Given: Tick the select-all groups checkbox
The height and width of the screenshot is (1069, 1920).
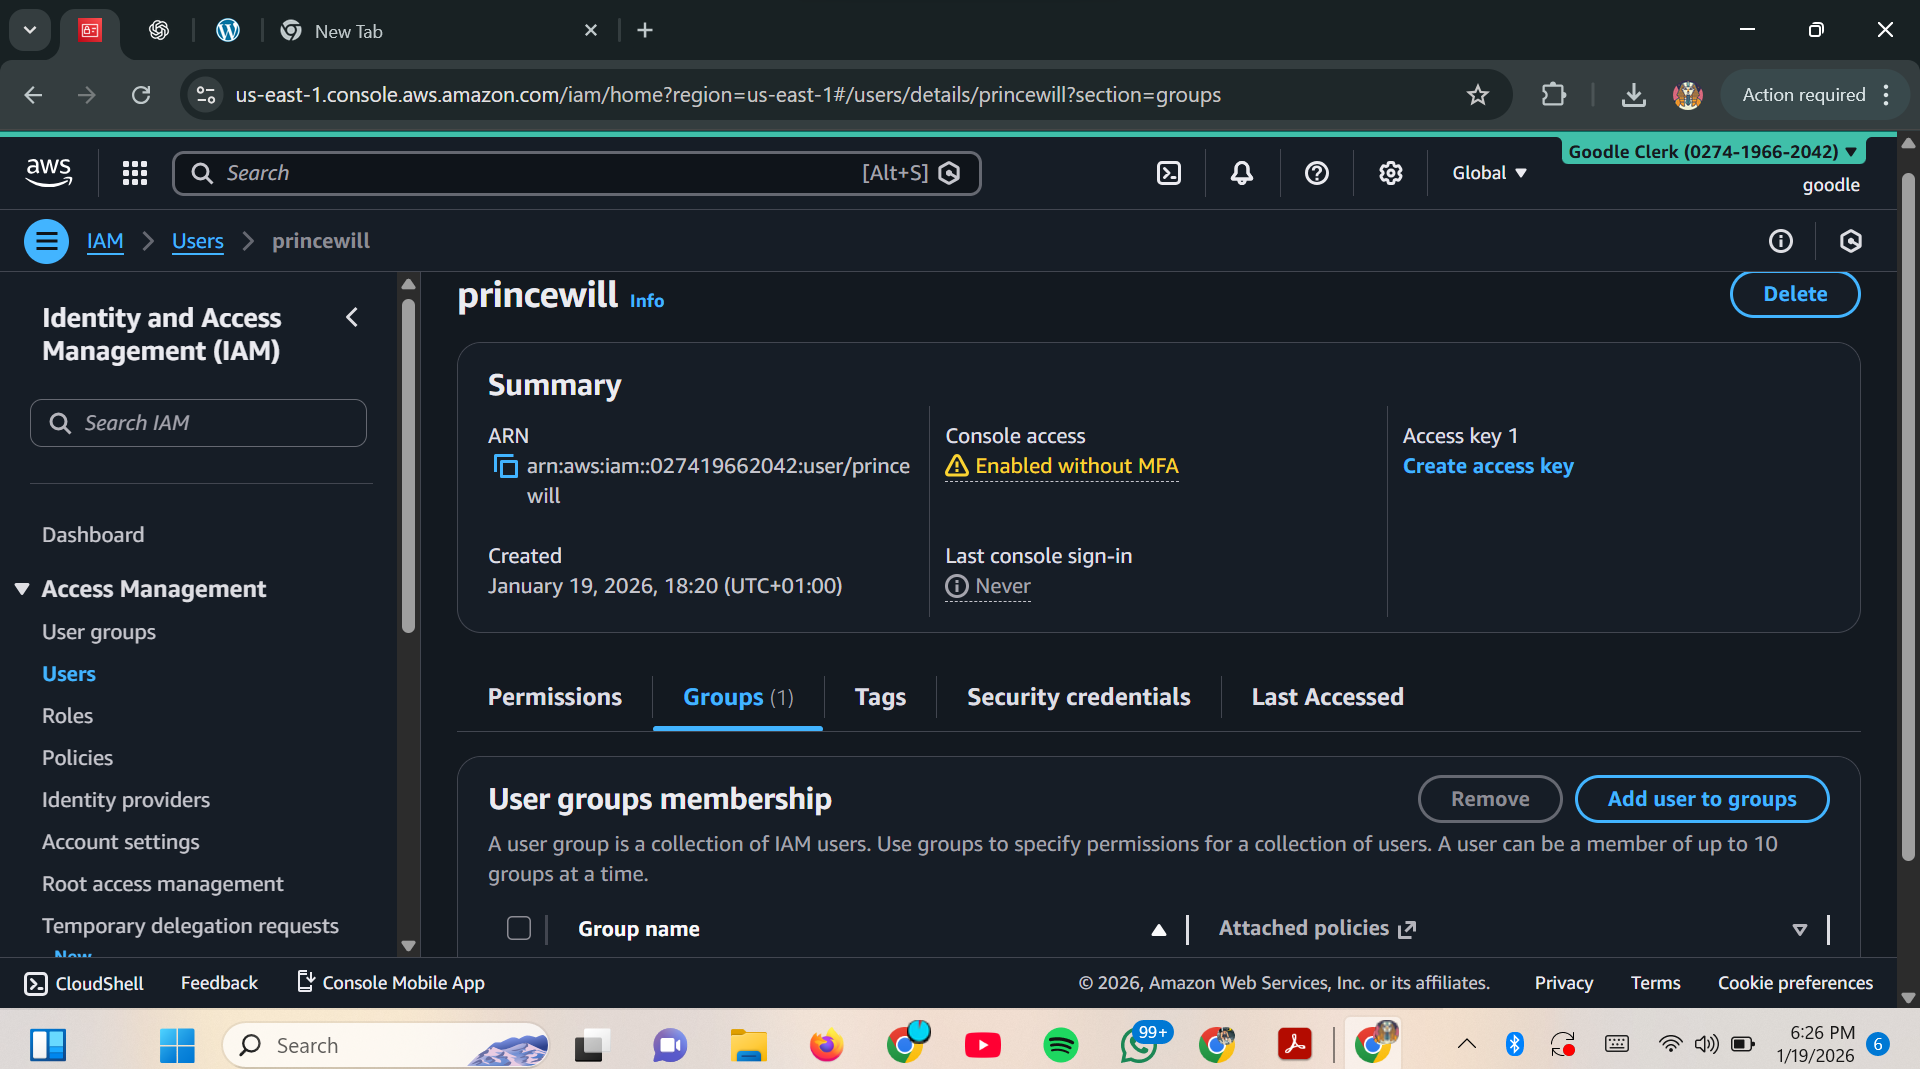Looking at the screenshot, I should (519, 928).
